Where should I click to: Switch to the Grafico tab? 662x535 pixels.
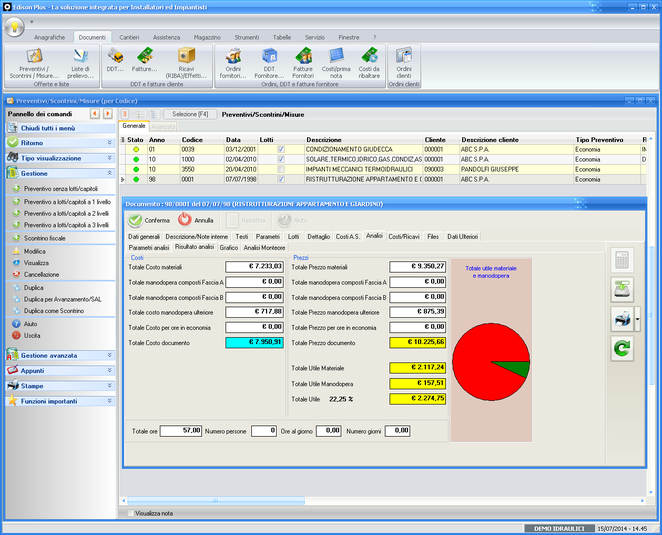click(228, 246)
